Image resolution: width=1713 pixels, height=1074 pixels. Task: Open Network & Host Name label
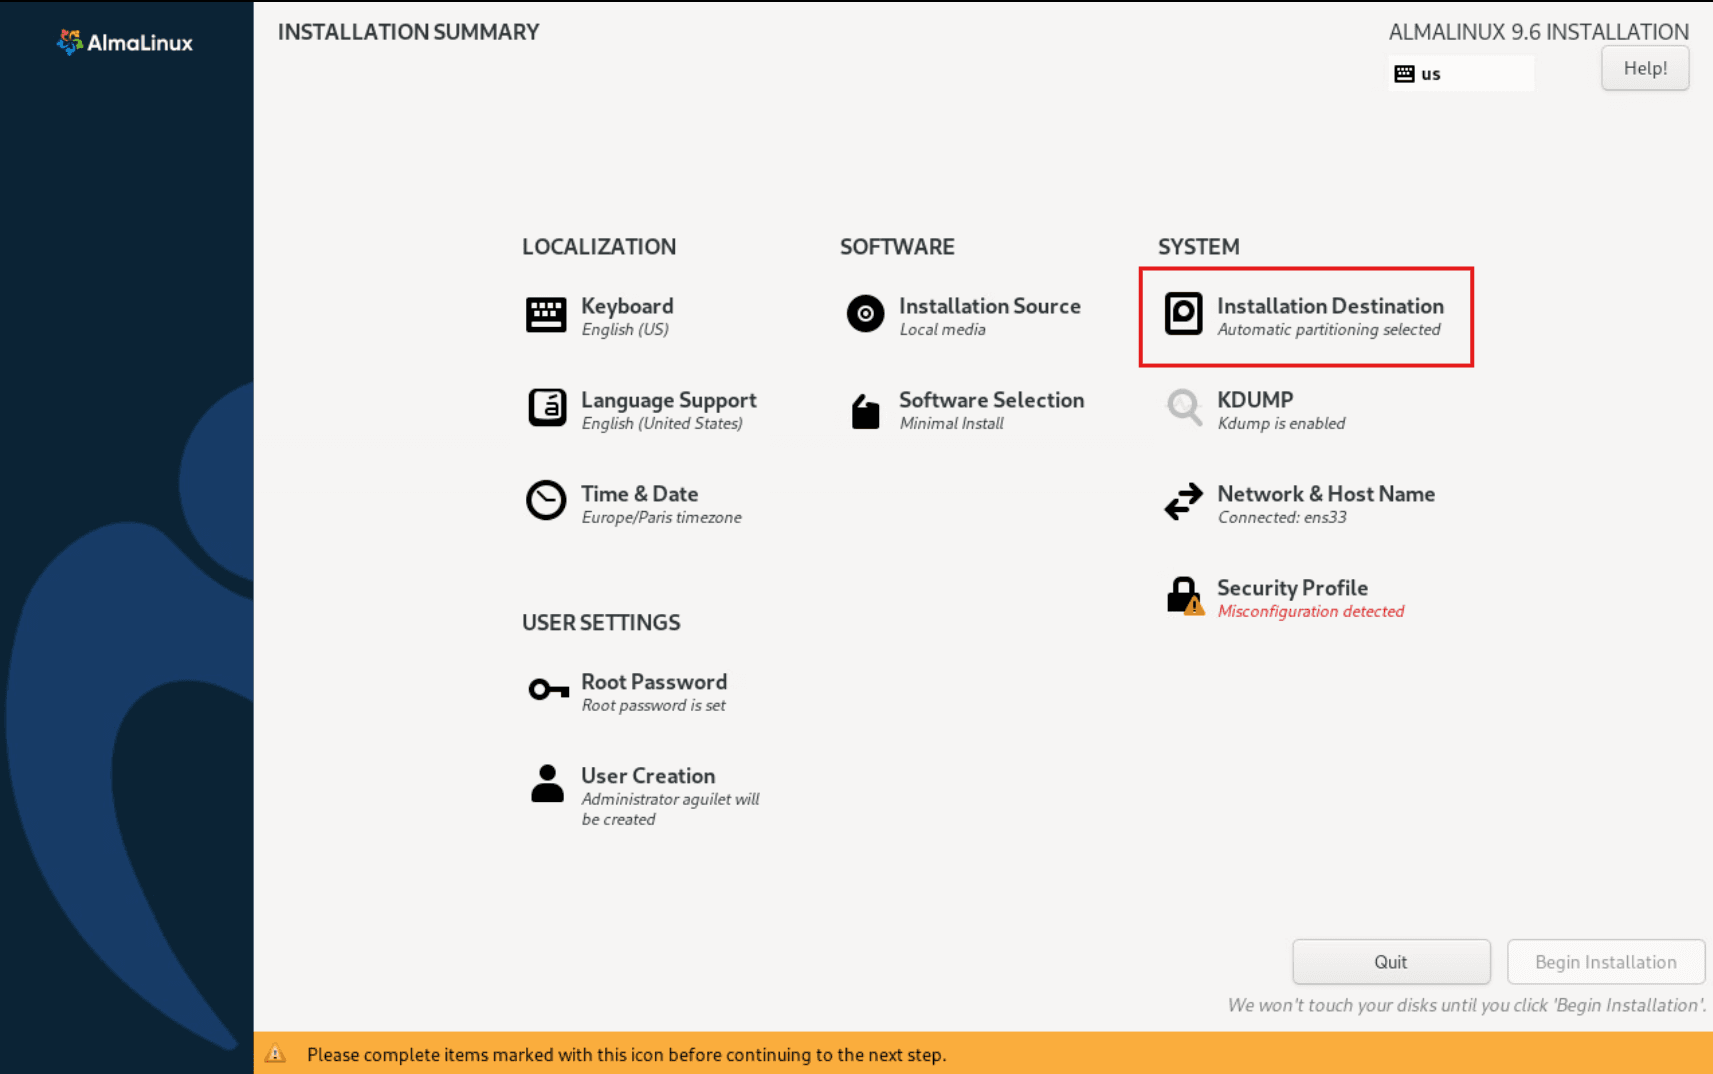tap(1325, 494)
